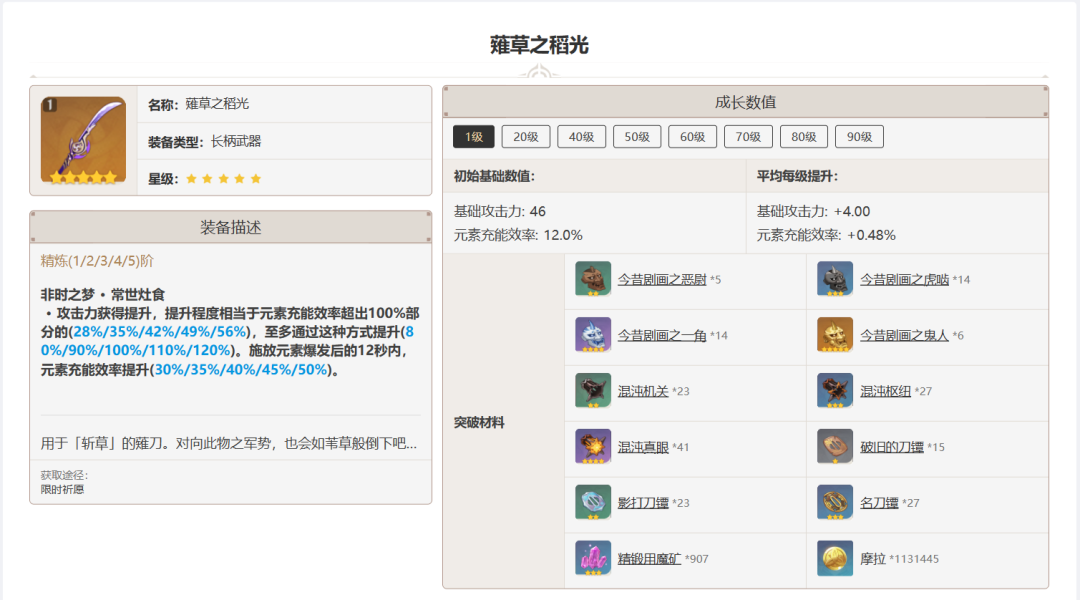1080x600 pixels.
Task: Click the 混沌机关 material icon
Action: click(x=593, y=391)
